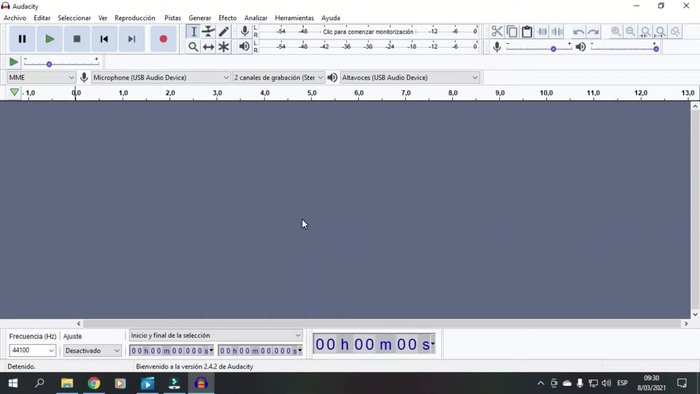Screen dimensions: 700x394
Task: Open selection end time format arrow
Action: pyautogui.click(x=300, y=350)
